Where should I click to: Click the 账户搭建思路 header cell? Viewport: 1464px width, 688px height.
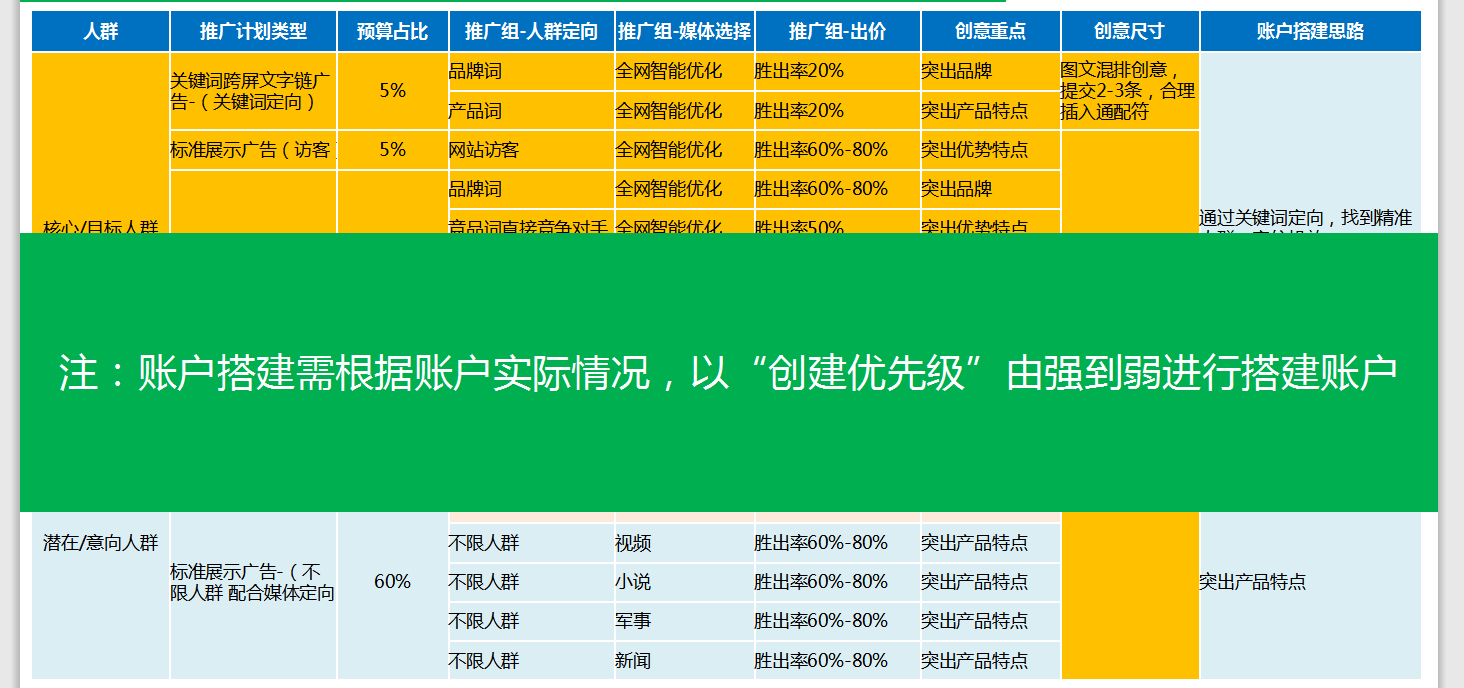[1310, 31]
